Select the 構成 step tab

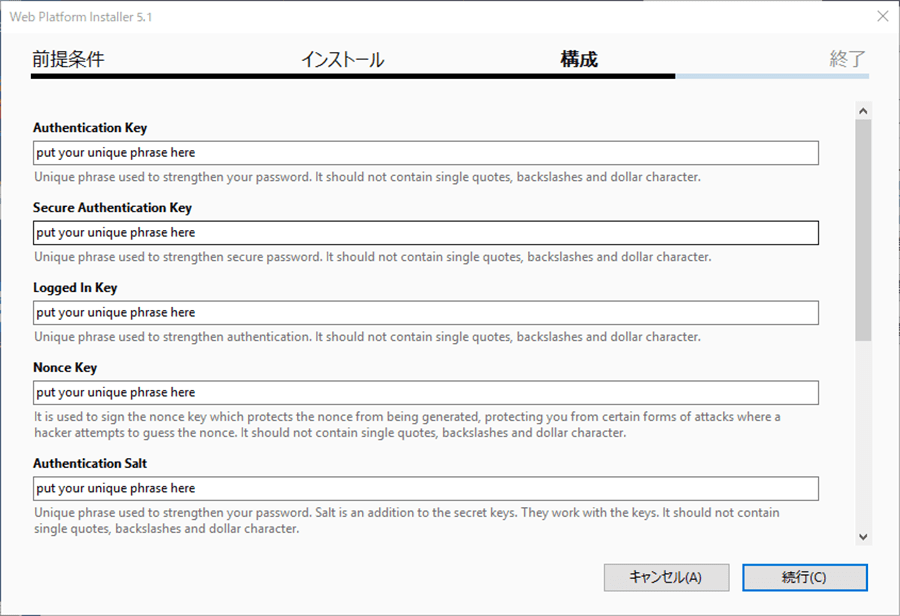[x=579, y=59]
